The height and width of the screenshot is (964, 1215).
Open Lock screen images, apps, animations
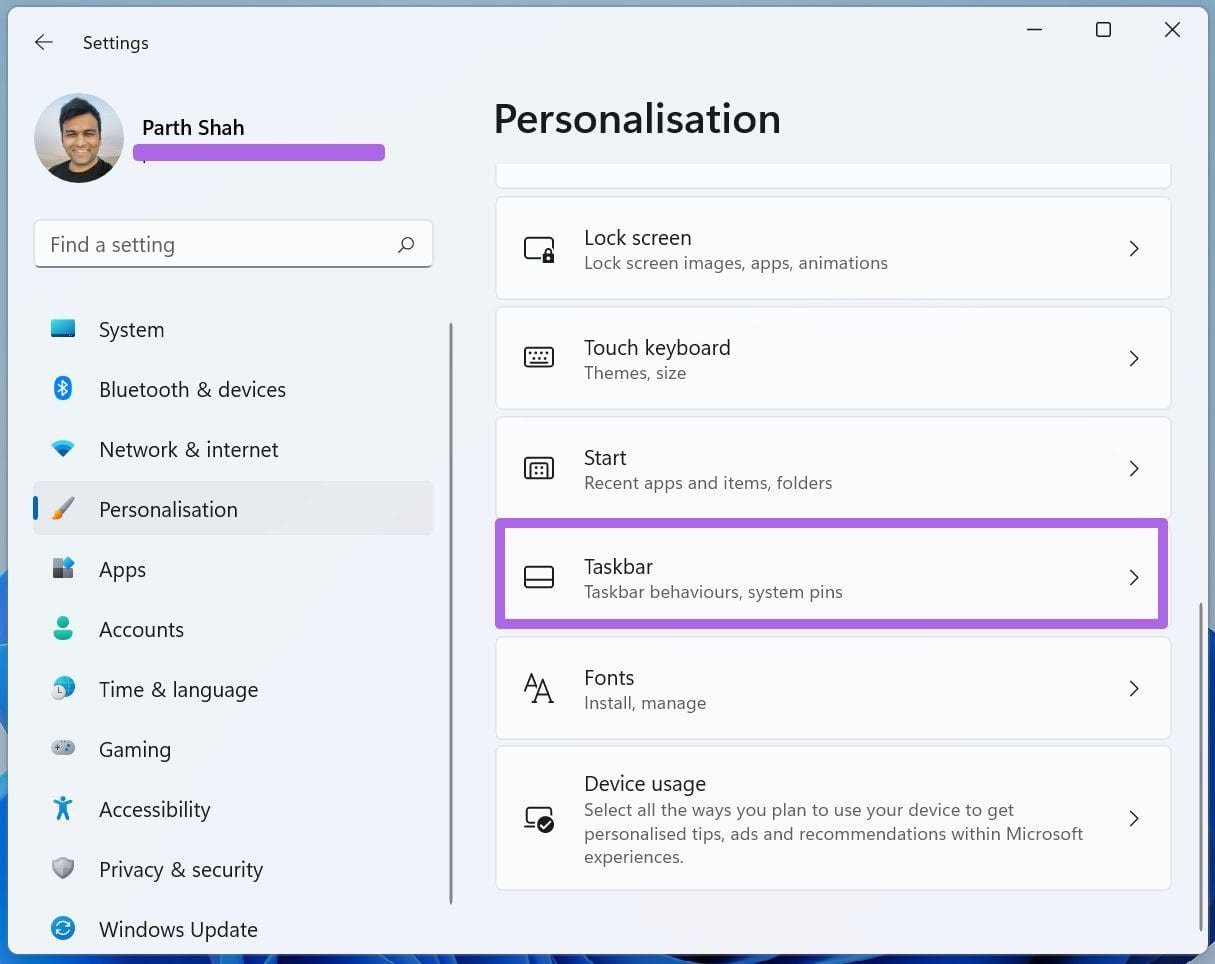coord(833,248)
